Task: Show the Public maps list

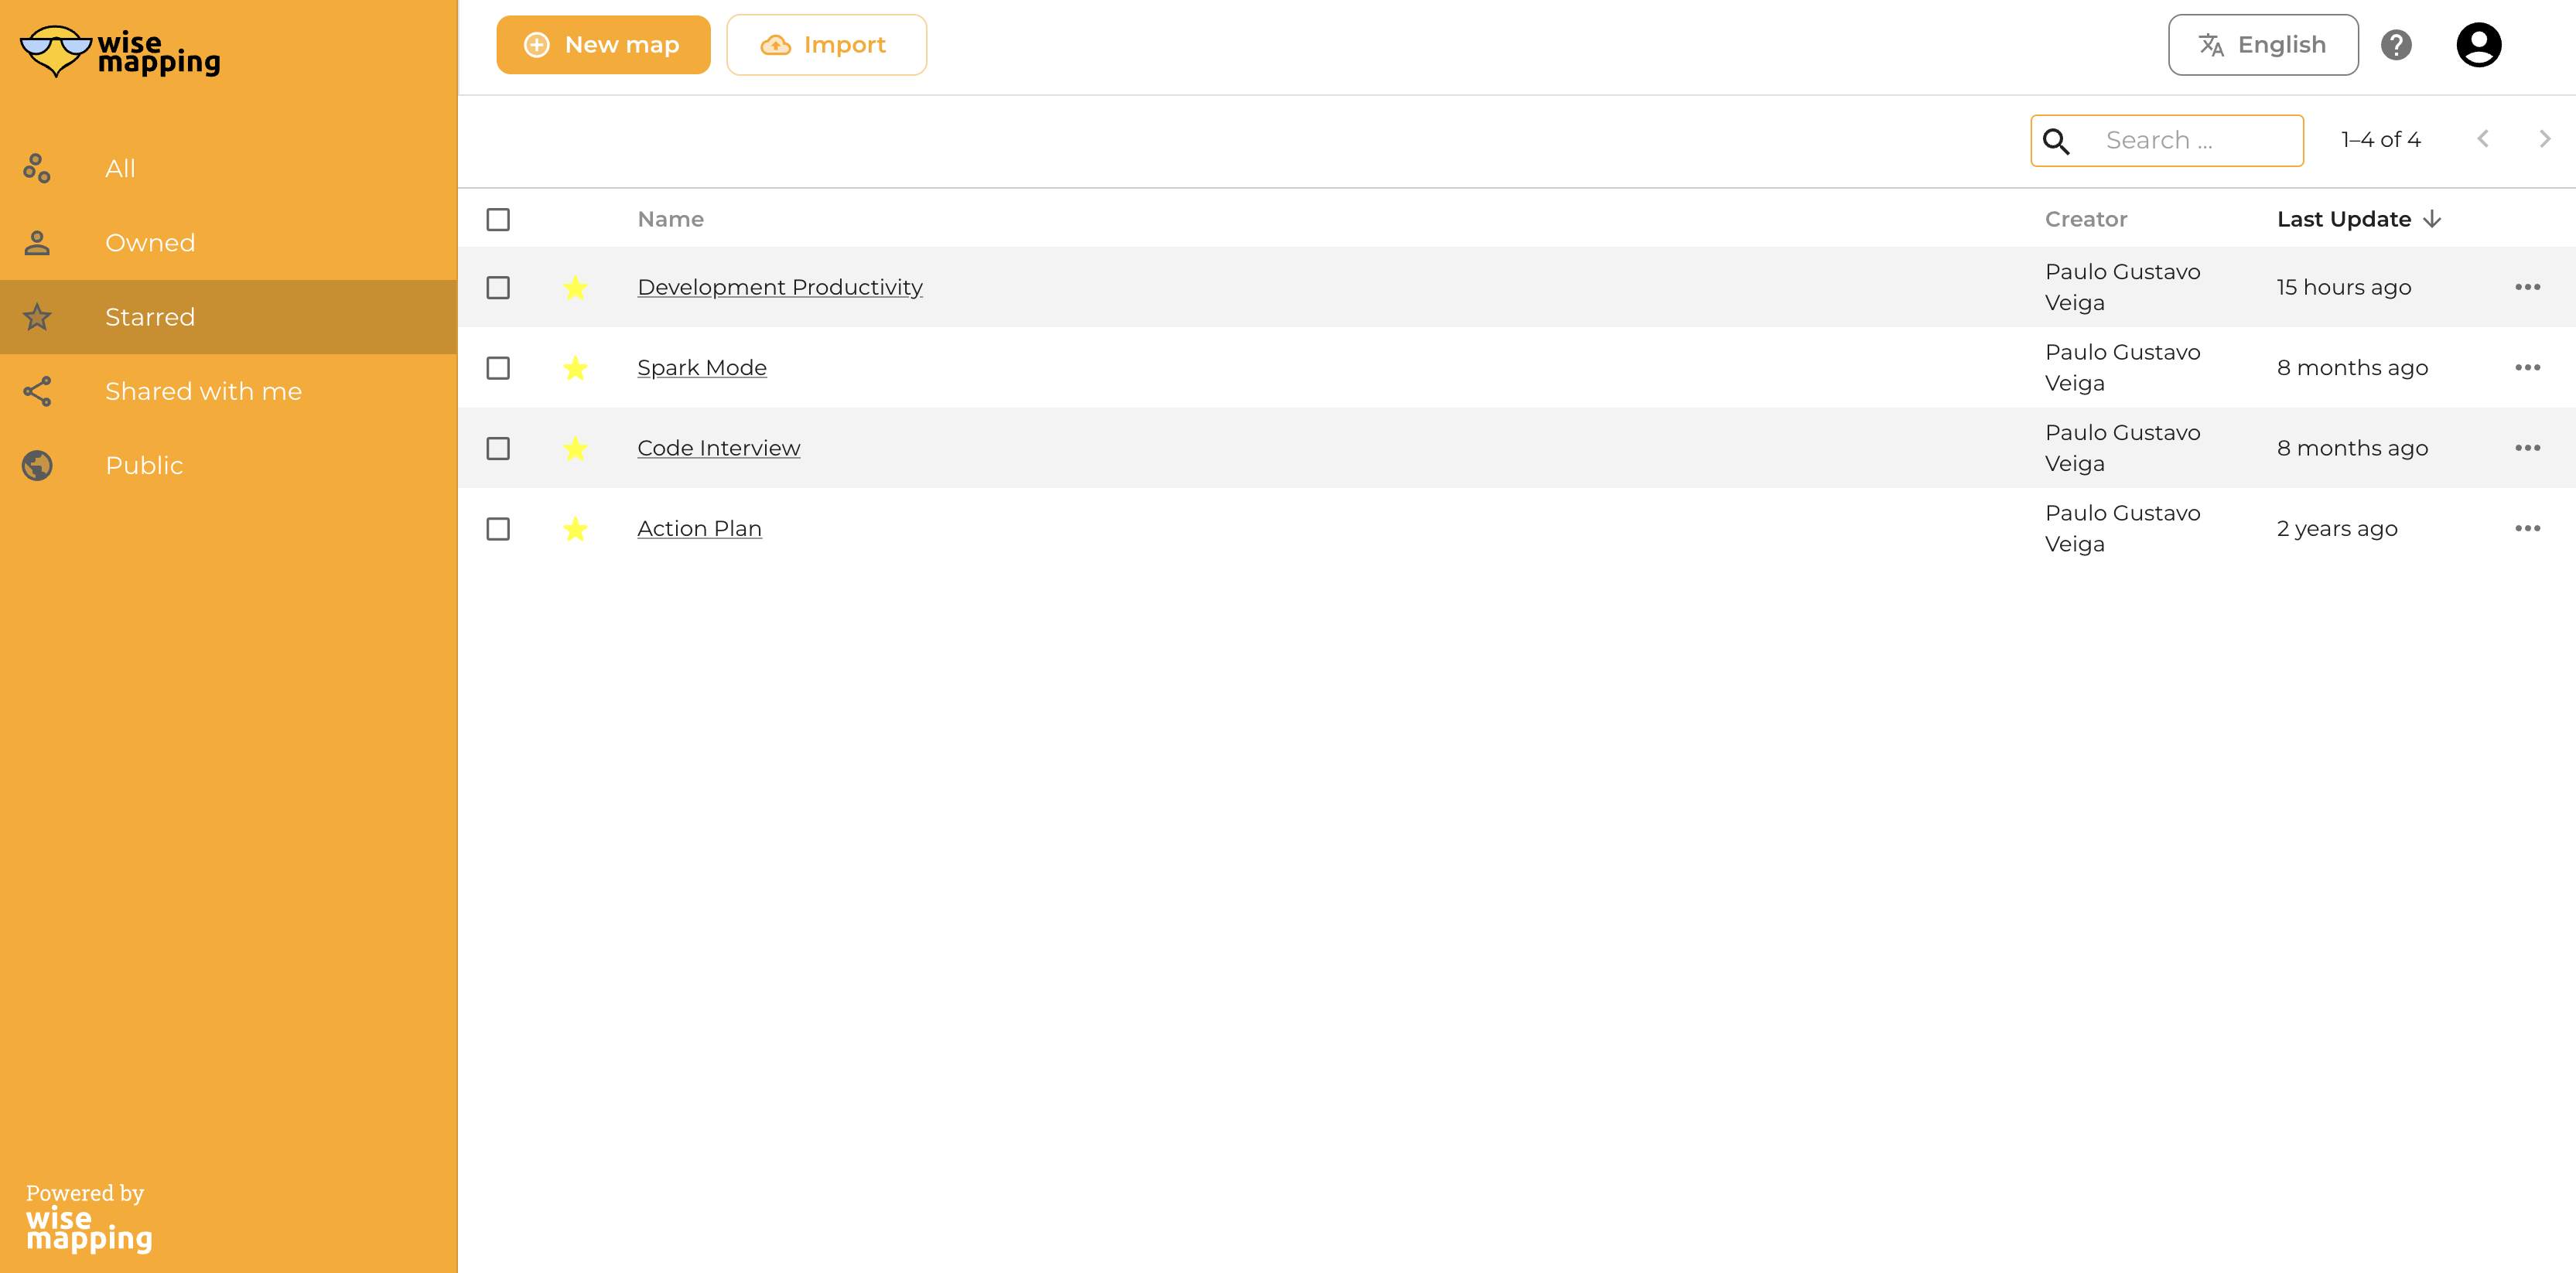Action: [x=144, y=465]
